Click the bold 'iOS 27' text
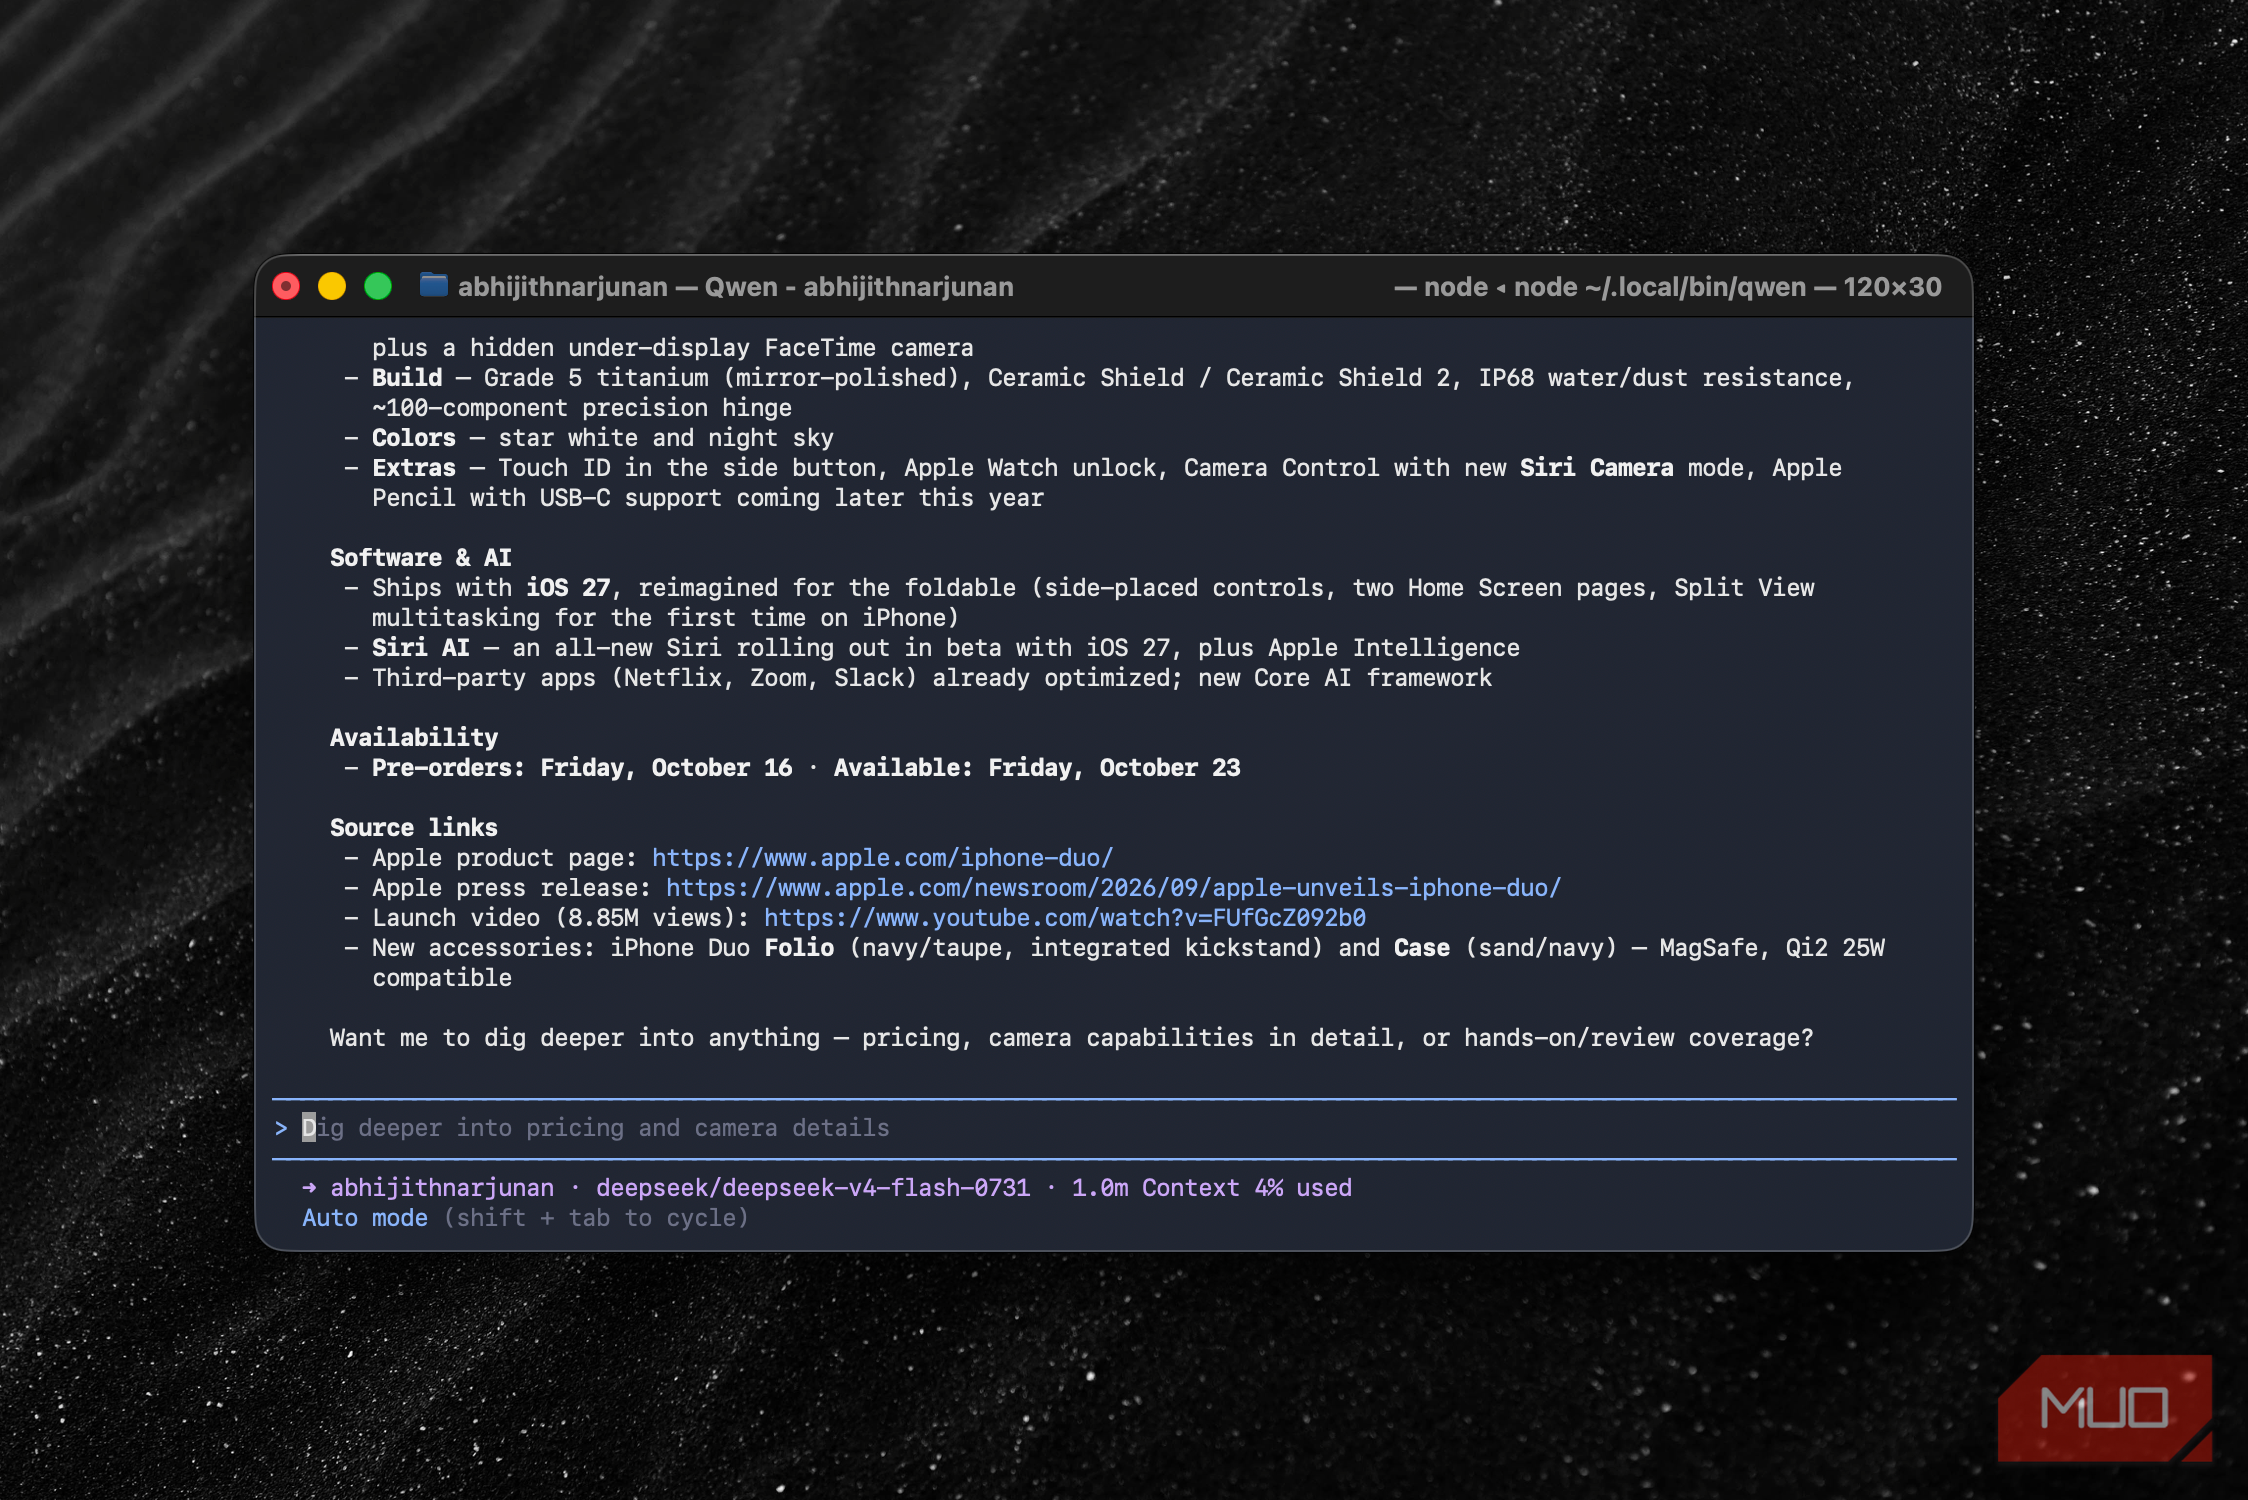Screen dimensions: 2248x1500 [x=568, y=588]
